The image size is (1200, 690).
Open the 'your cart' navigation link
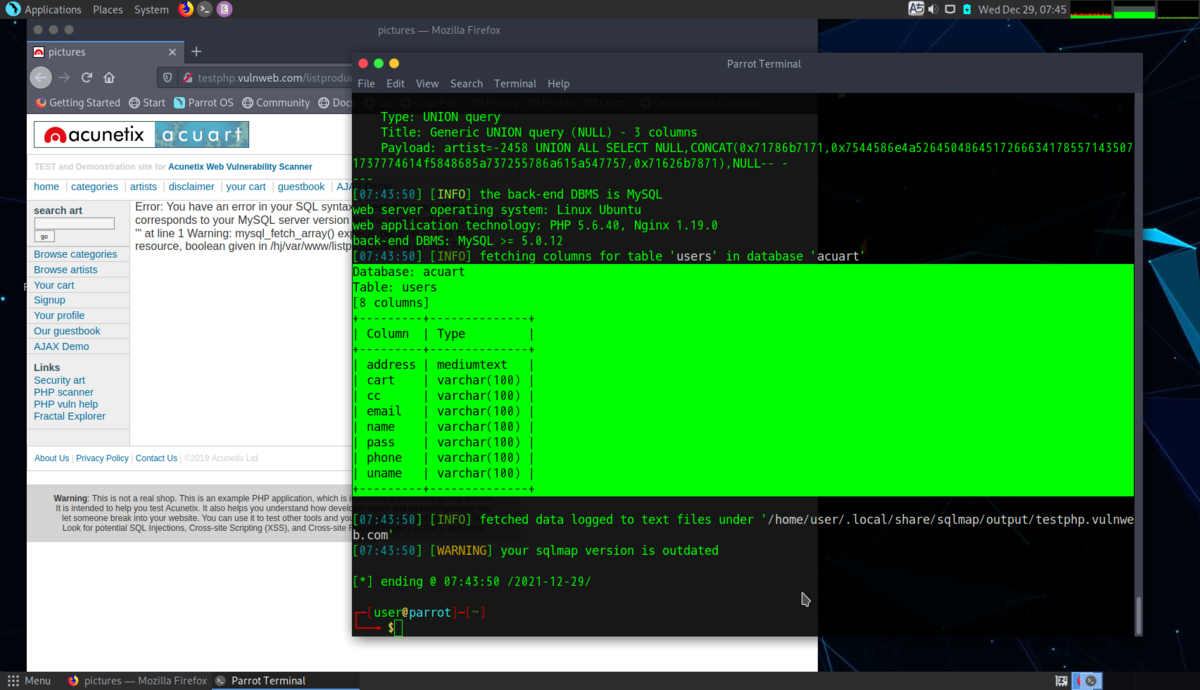pos(246,187)
